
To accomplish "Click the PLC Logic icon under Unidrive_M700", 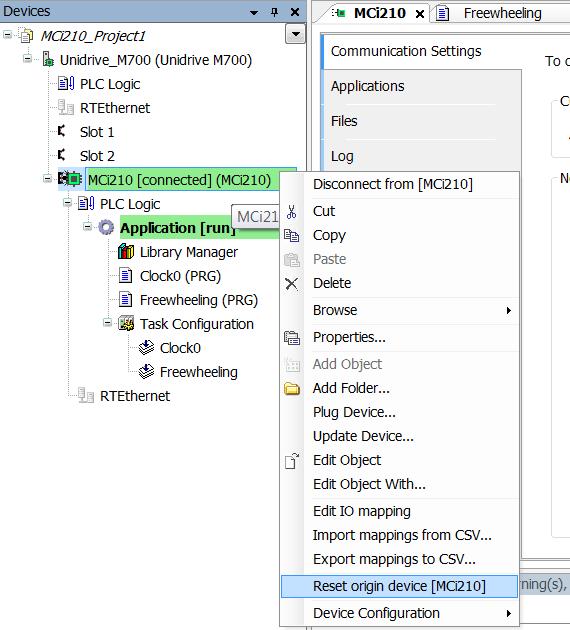I will pyautogui.click(x=66, y=84).
